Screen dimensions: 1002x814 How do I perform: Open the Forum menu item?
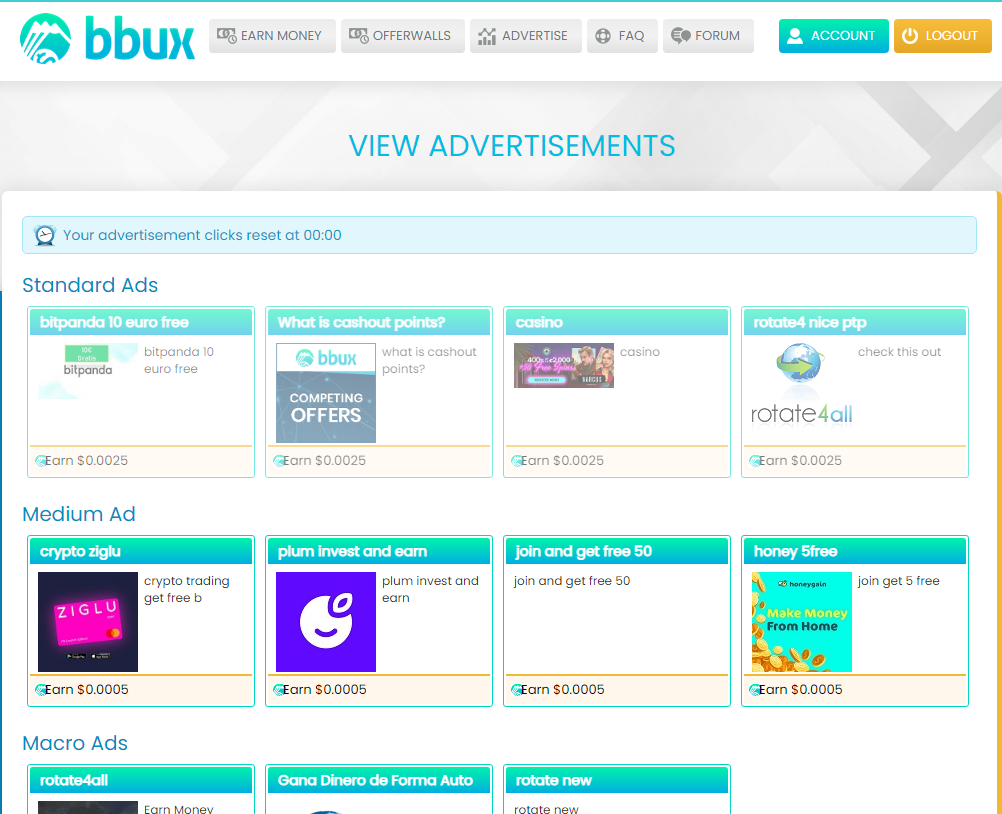click(708, 36)
